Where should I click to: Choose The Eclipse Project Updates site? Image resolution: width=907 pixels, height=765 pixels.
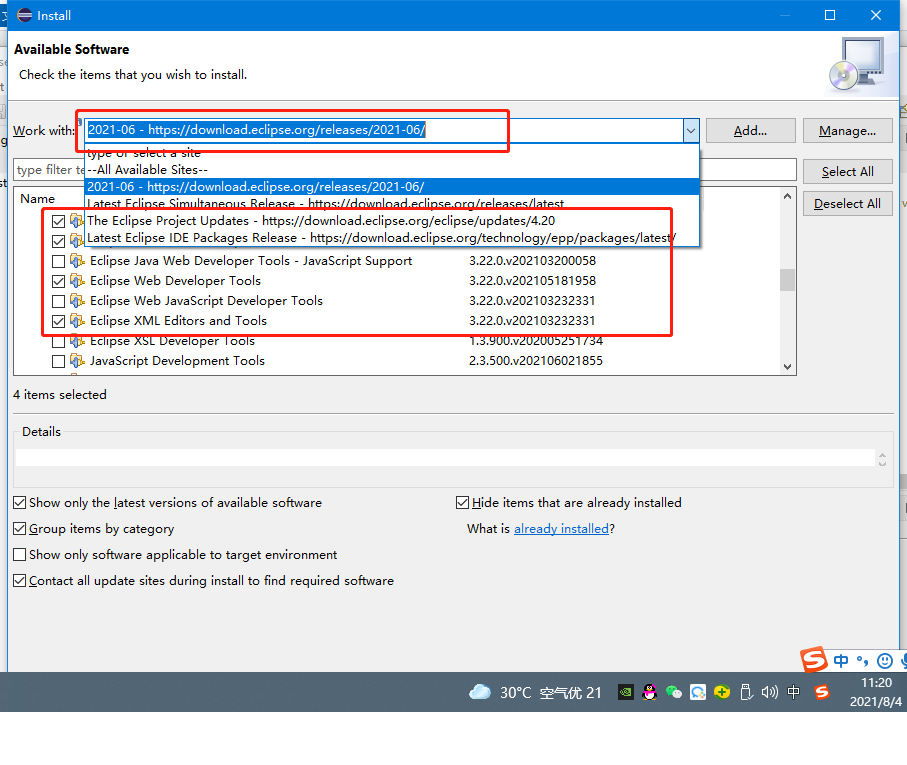pyautogui.click(x=392, y=221)
